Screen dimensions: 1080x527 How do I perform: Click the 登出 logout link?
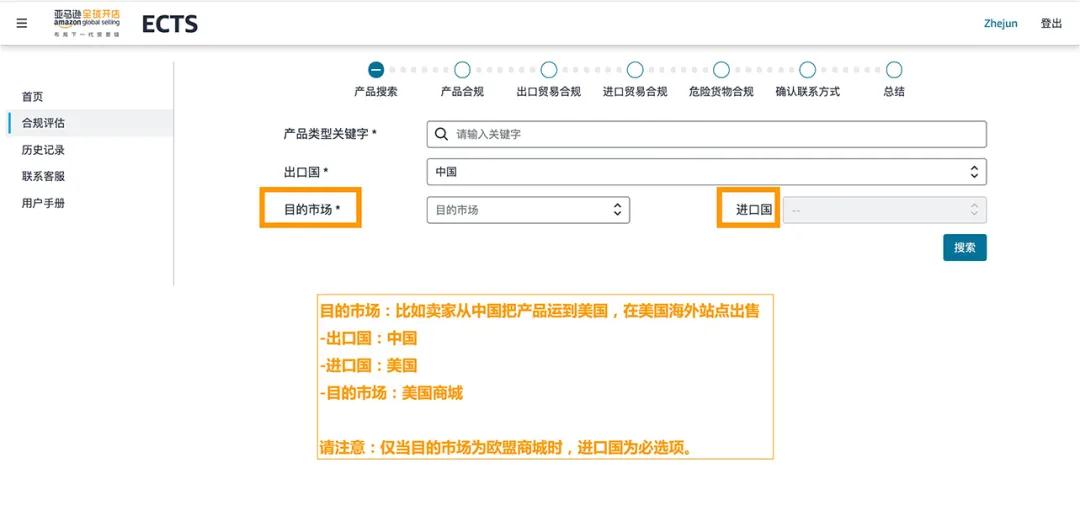[1051, 23]
